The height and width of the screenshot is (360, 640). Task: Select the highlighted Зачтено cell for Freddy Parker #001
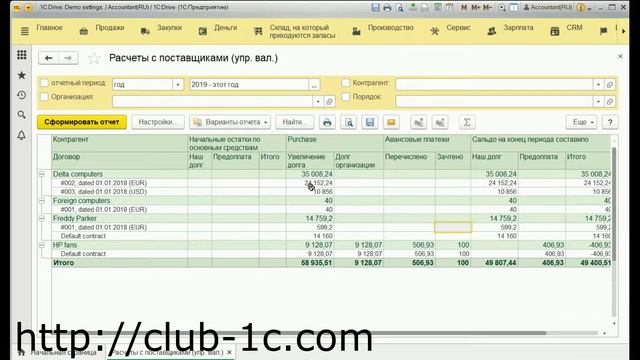point(453,227)
